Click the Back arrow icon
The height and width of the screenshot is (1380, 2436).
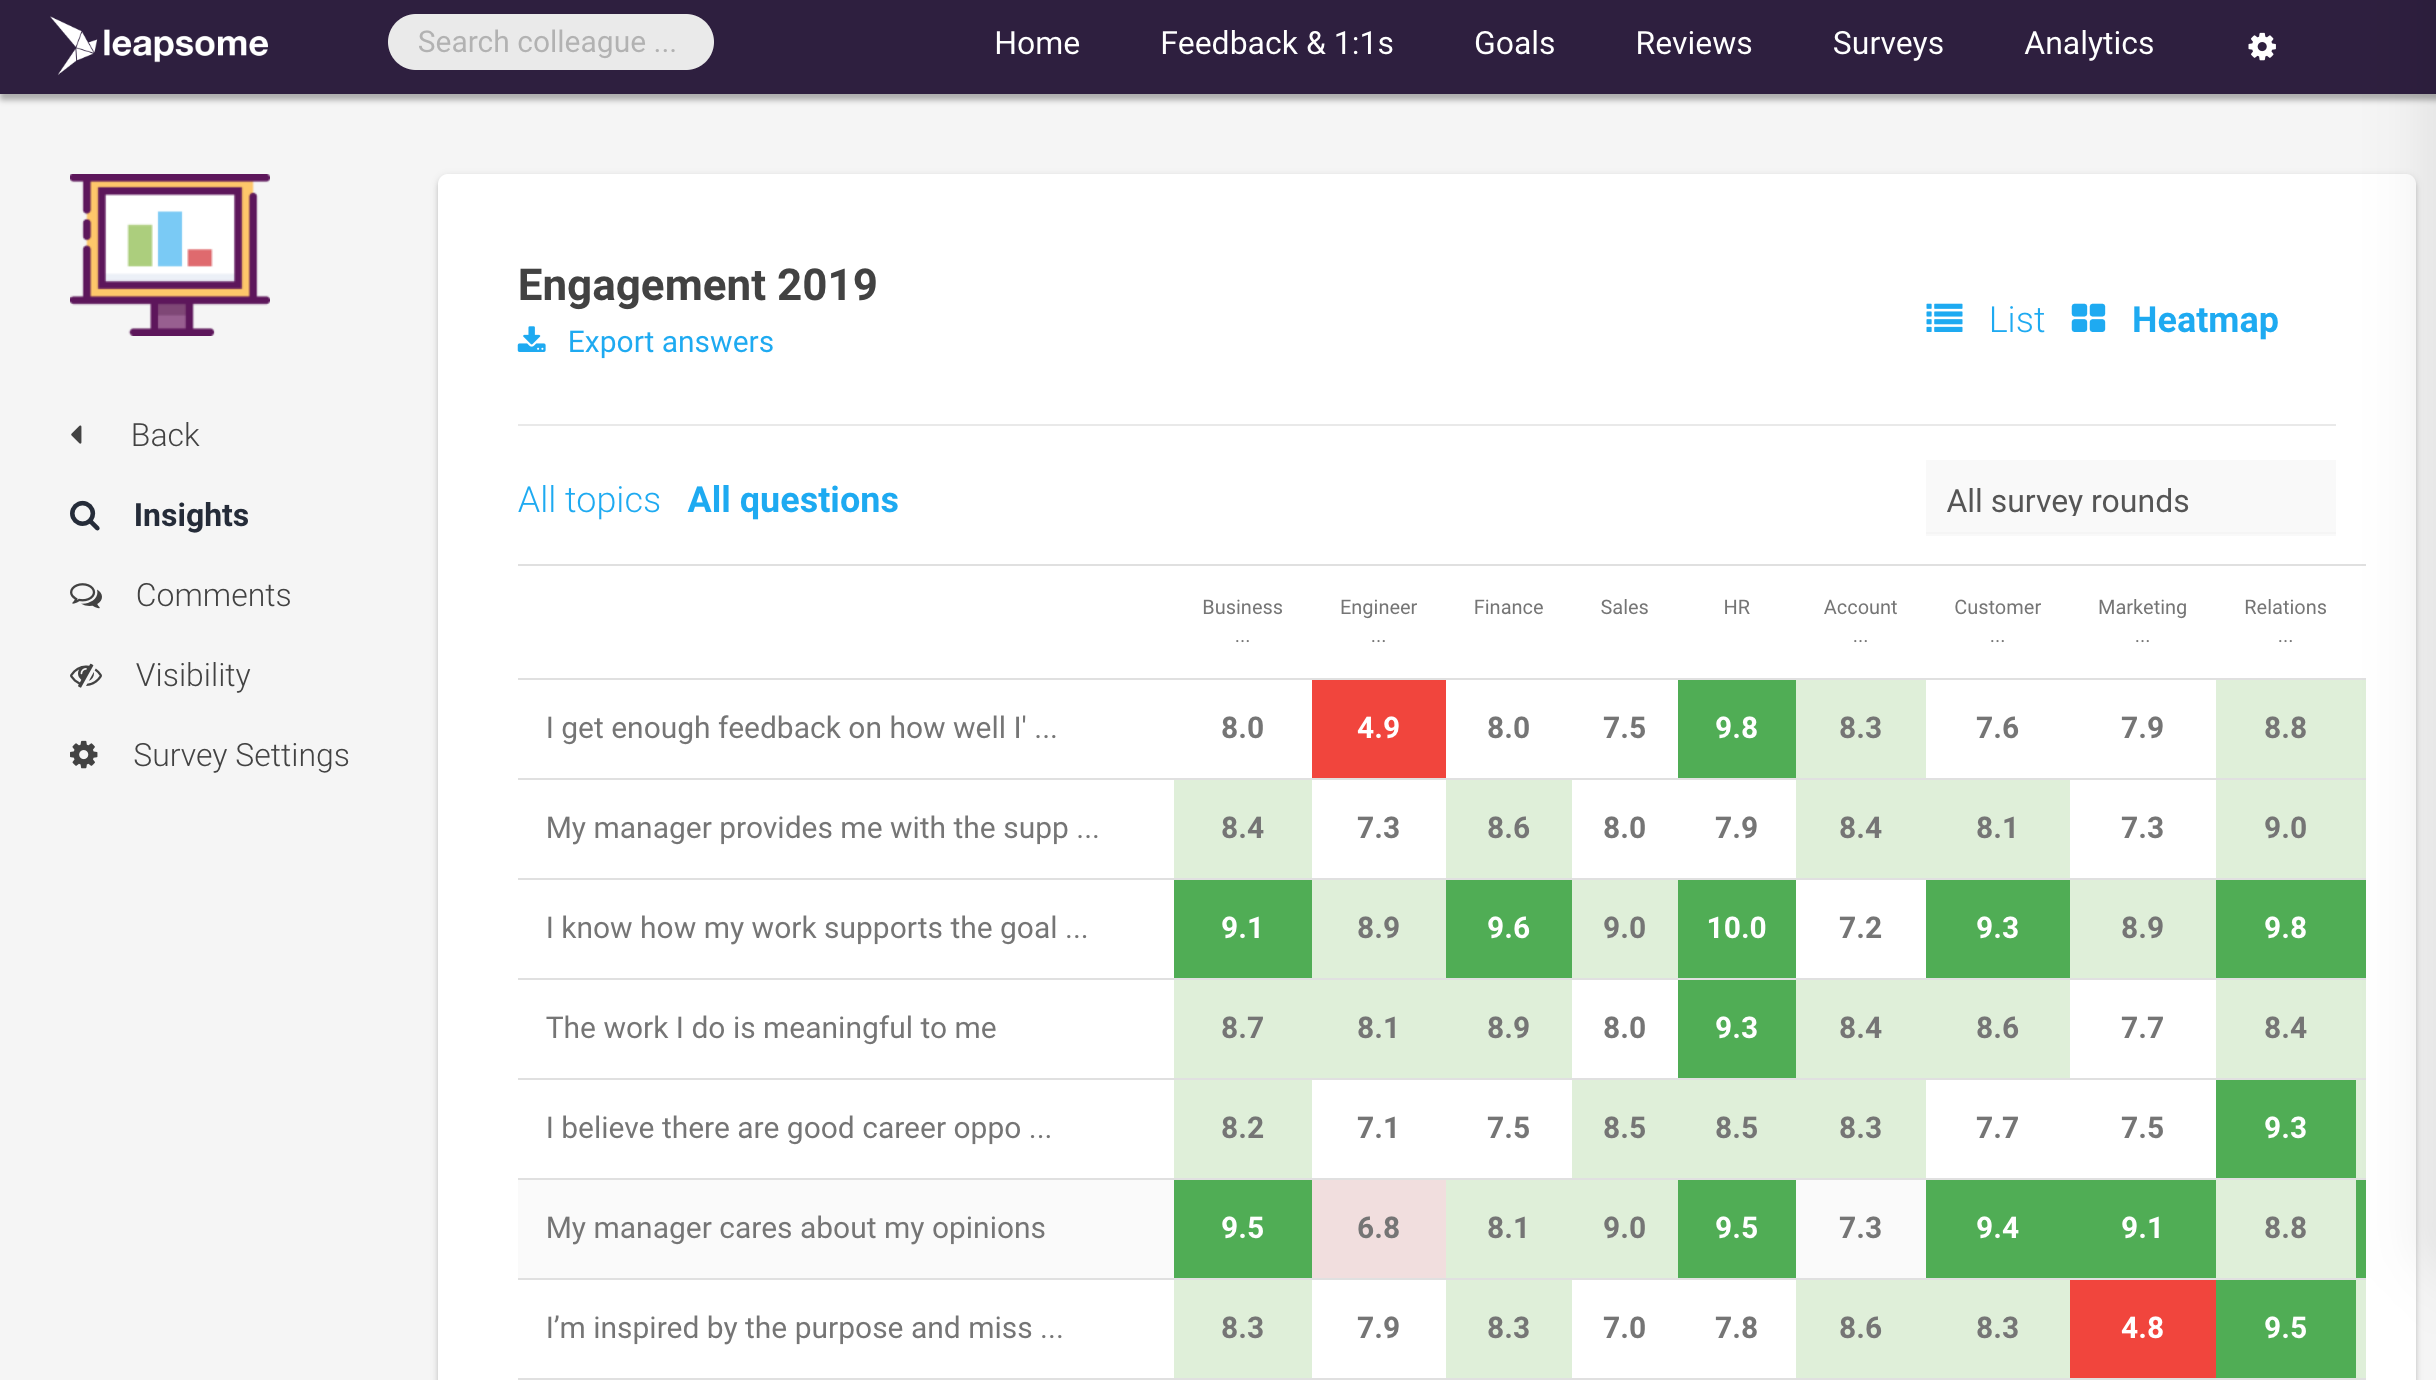[x=77, y=435]
